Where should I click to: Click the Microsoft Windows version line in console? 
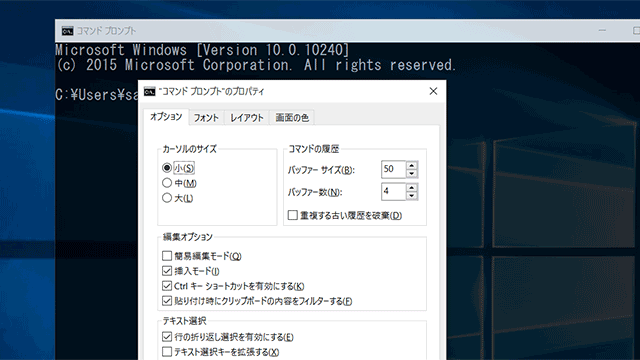coord(202,50)
